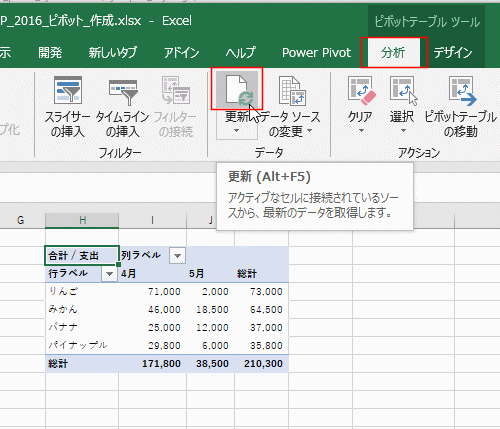Viewport: 500px width, 429px height.
Task: Click the クリア pivot icon
Action: coord(361,89)
